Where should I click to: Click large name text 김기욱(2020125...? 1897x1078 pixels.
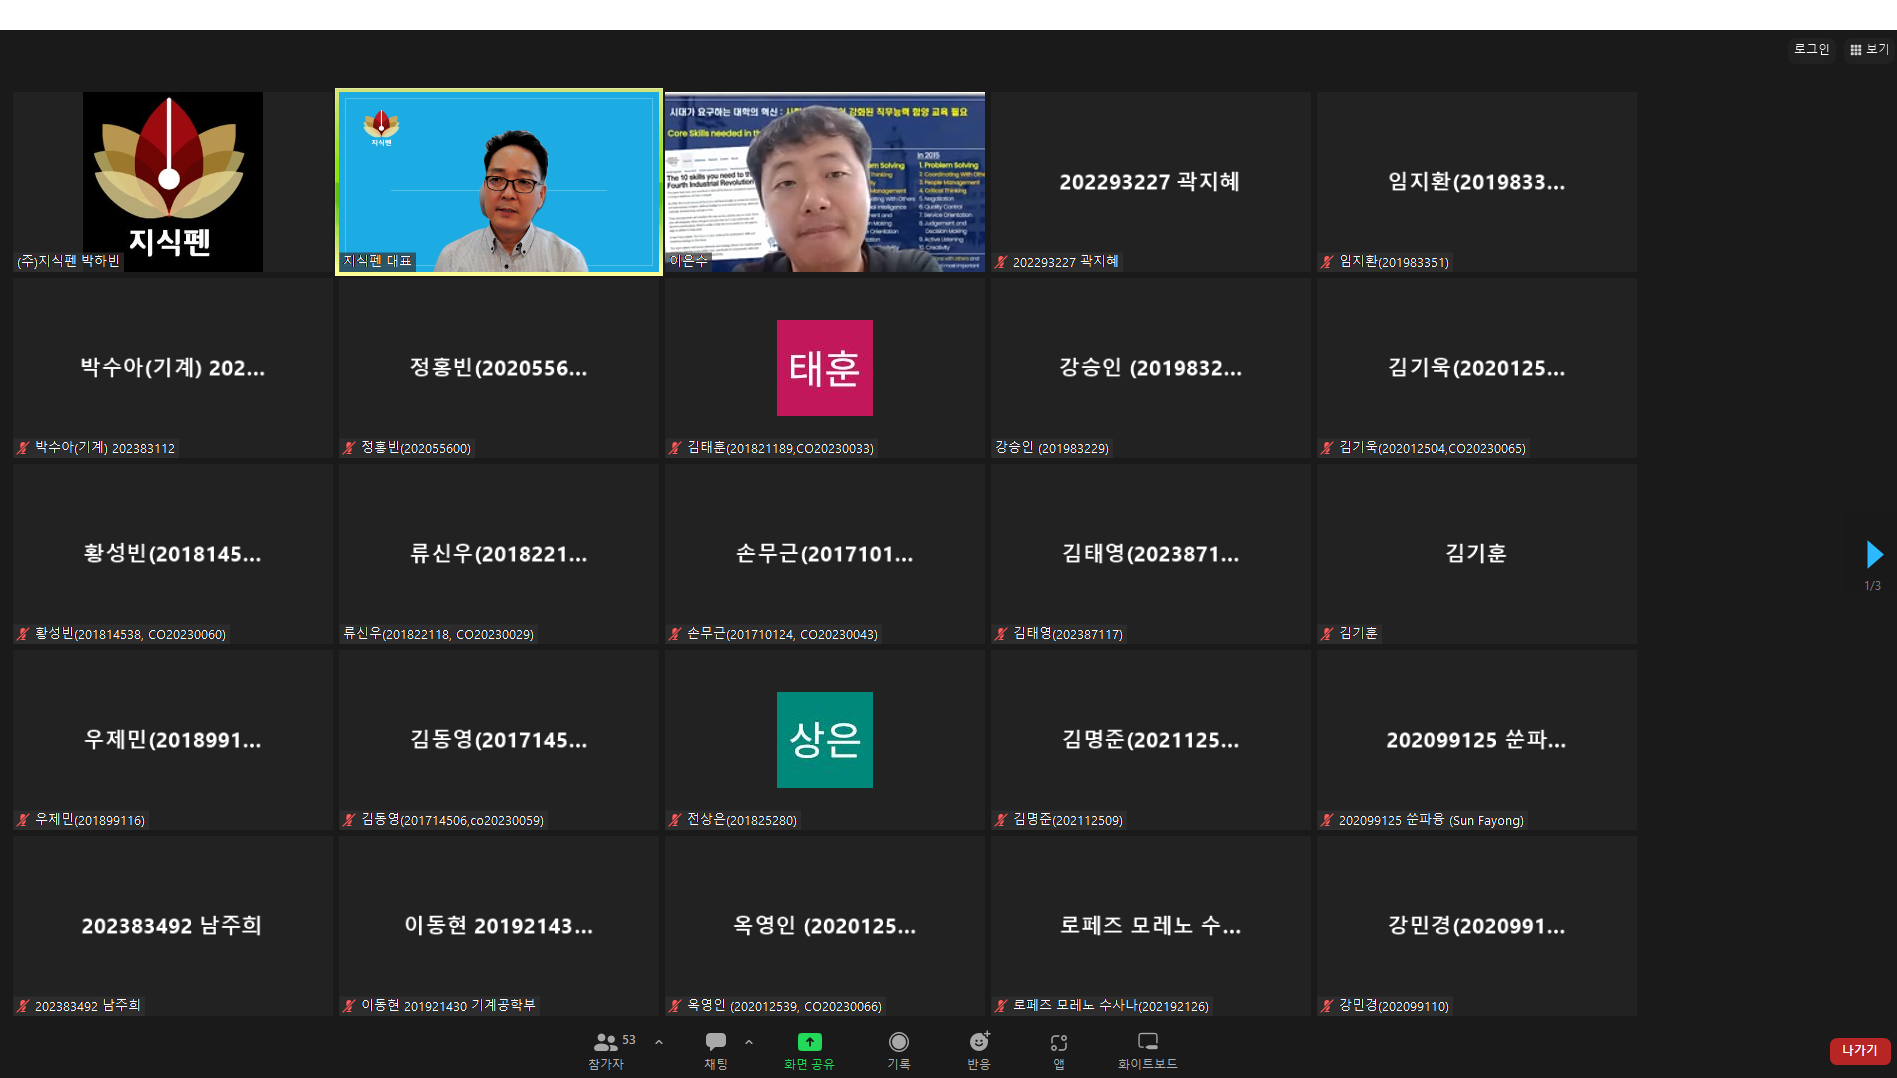1476,368
